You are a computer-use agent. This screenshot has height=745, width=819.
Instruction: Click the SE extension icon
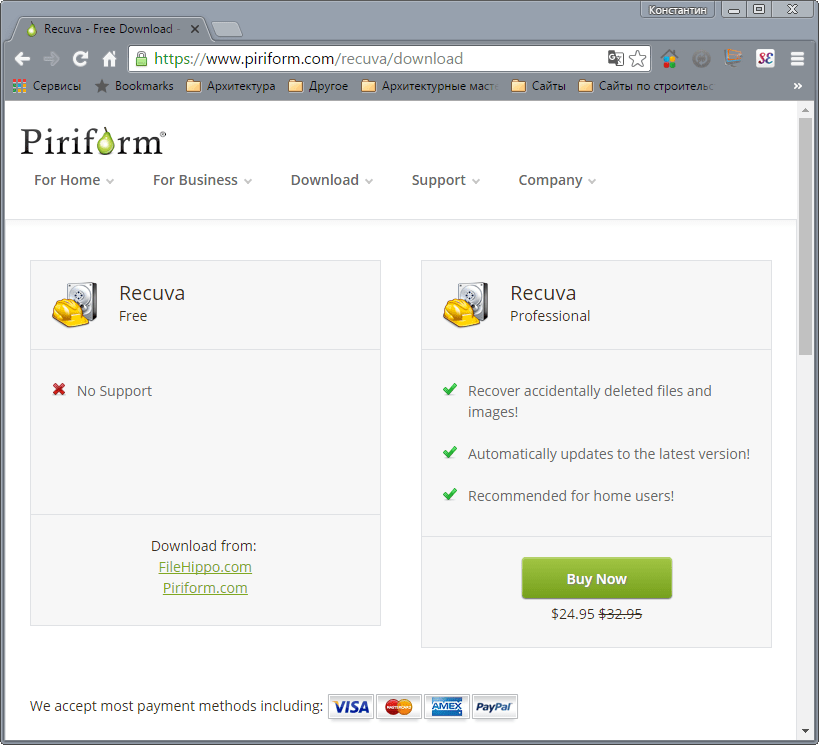pos(765,59)
